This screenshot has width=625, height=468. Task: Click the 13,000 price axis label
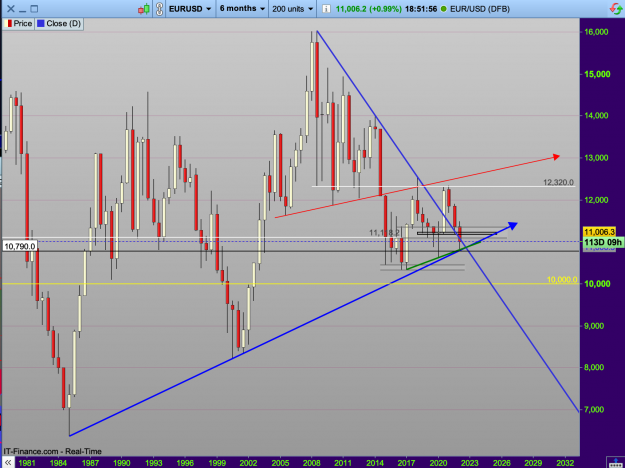tap(597, 158)
